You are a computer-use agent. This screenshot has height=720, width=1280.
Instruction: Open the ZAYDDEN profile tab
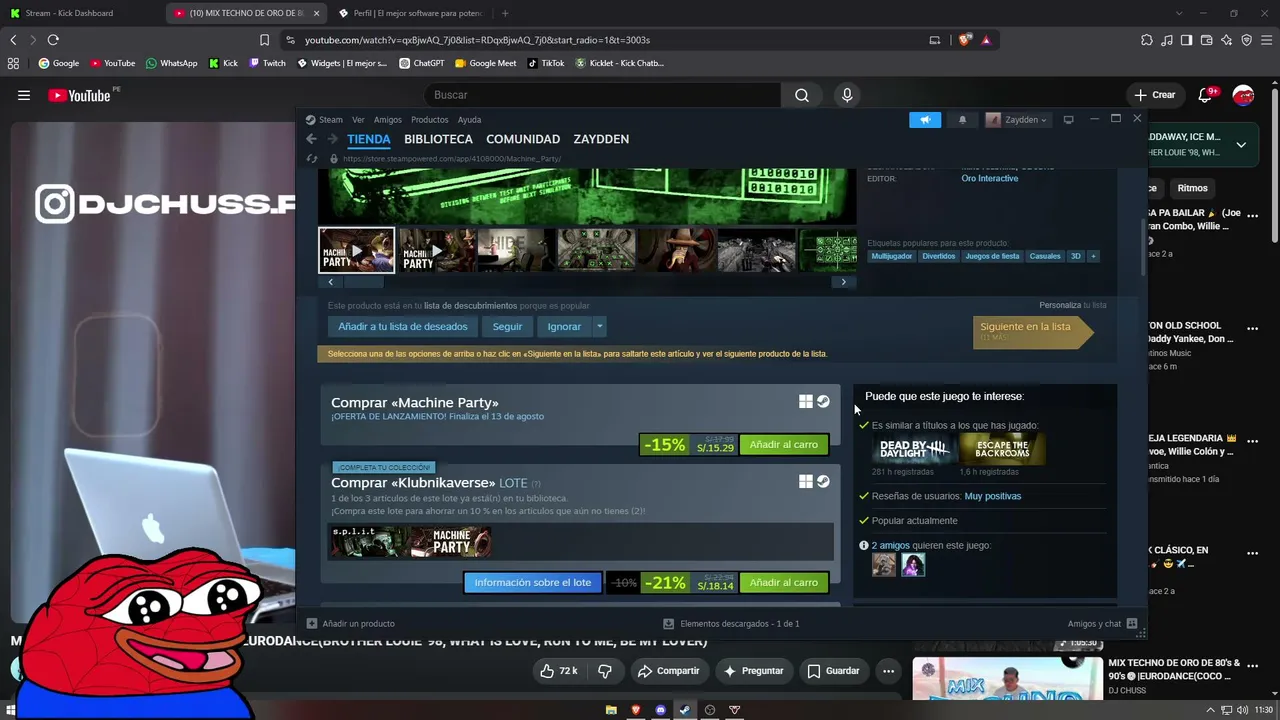point(601,139)
